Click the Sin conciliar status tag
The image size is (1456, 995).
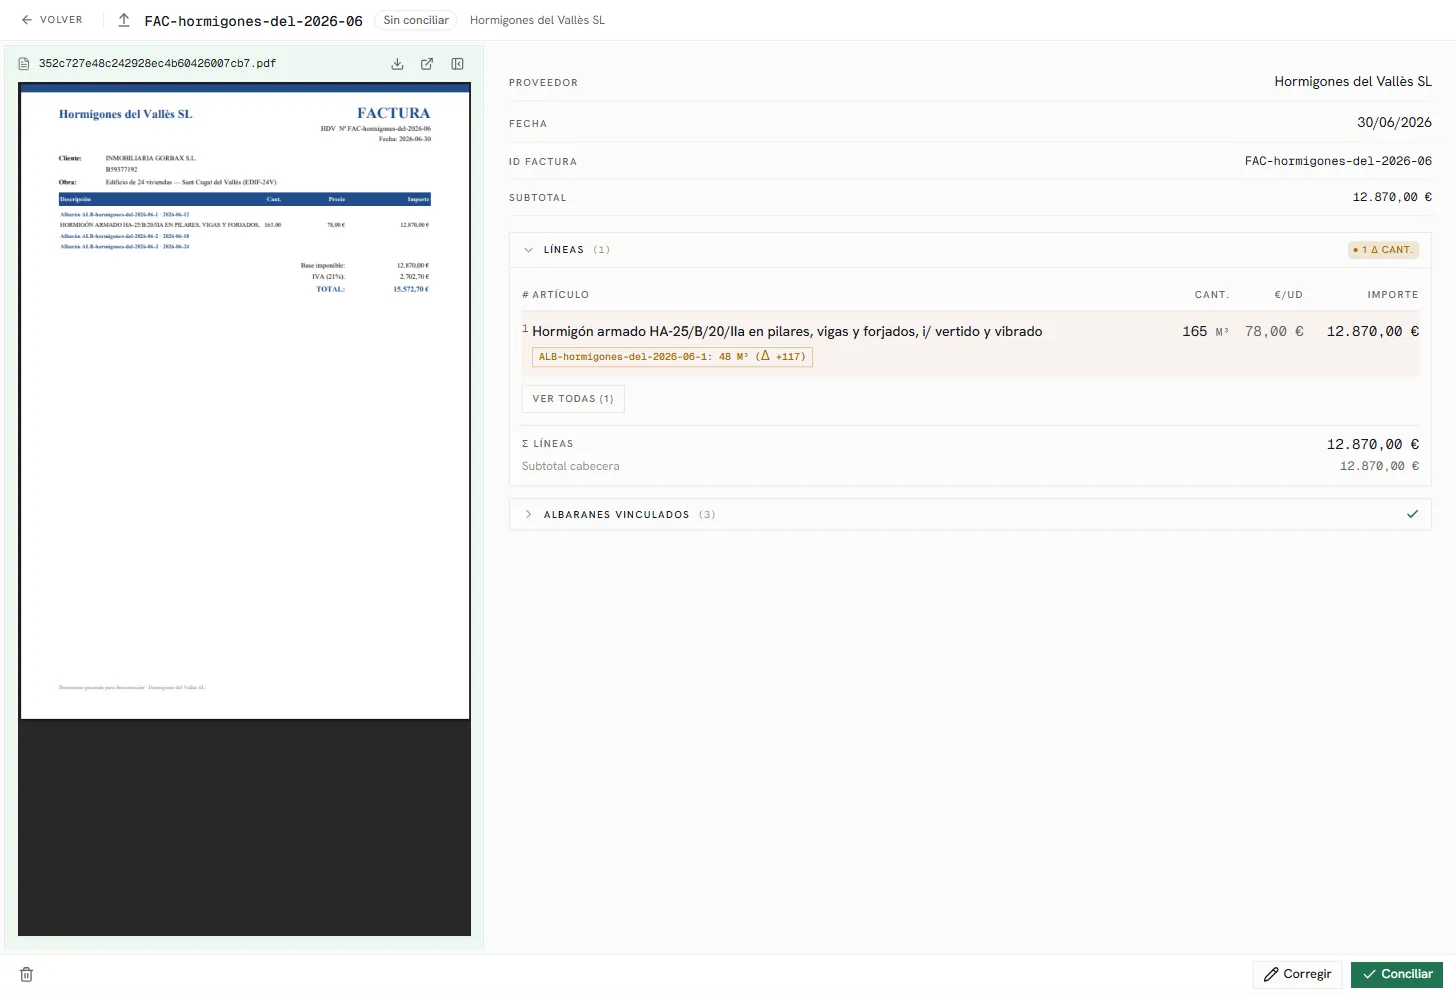pyautogui.click(x=416, y=20)
